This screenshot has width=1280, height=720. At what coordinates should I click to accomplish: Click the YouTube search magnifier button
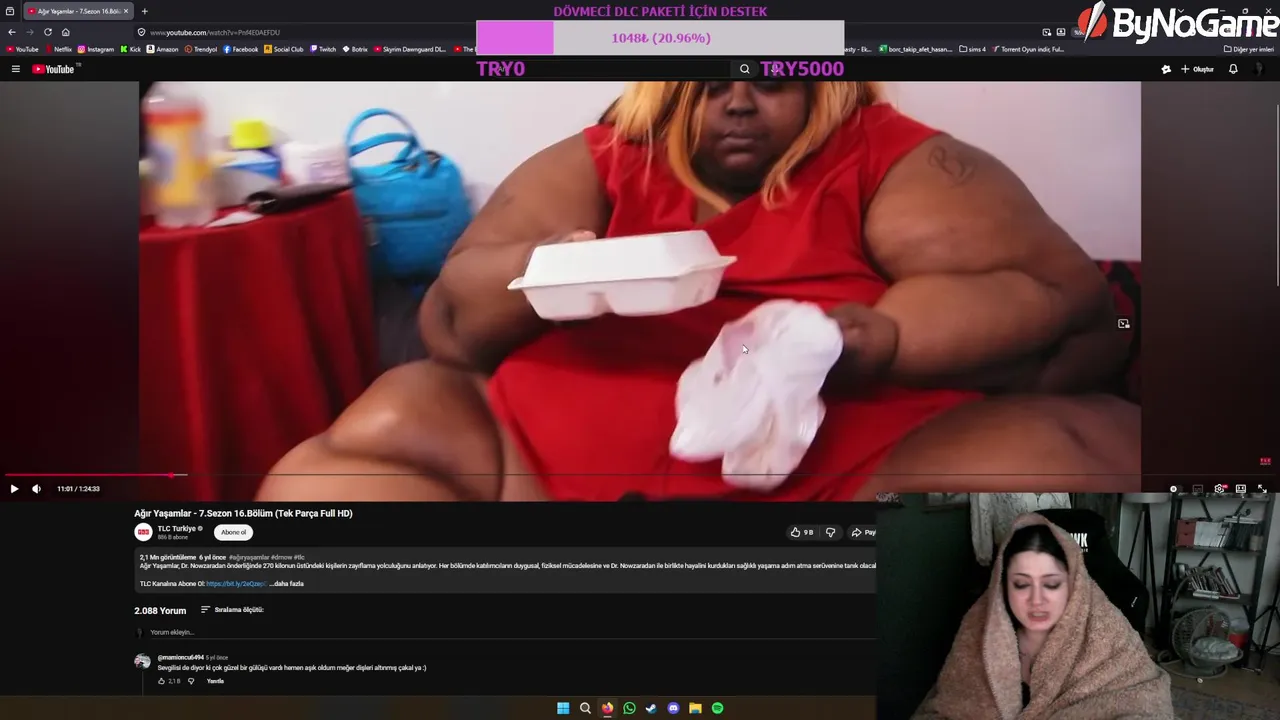point(744,69)
